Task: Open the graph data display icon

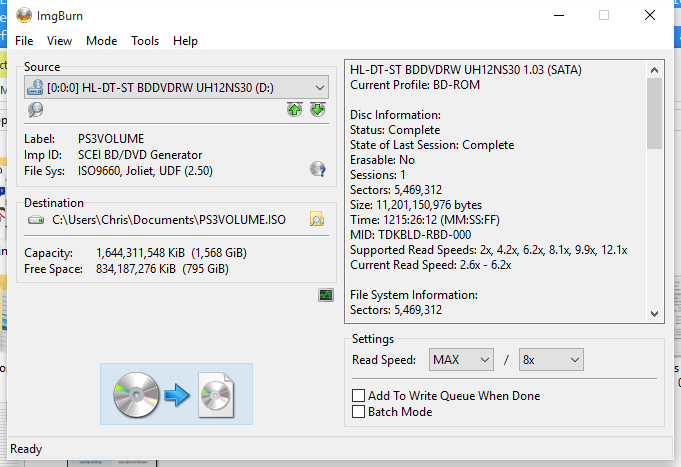Action: 326,295
